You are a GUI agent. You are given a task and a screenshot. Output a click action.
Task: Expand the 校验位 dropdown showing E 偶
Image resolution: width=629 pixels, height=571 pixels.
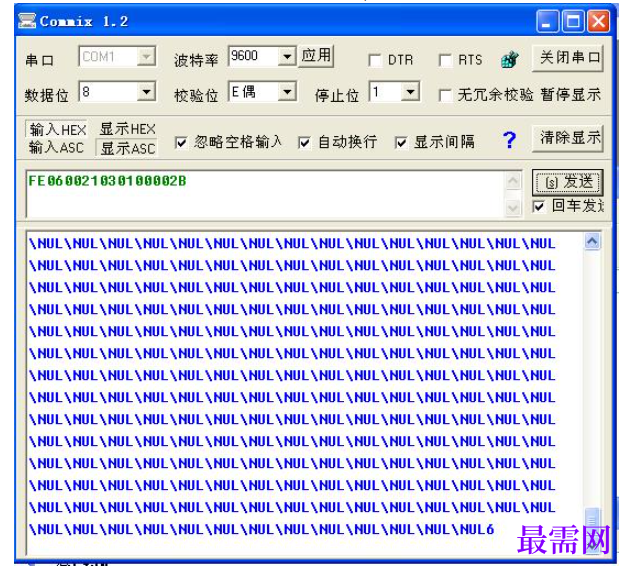[x=287, y=91]
